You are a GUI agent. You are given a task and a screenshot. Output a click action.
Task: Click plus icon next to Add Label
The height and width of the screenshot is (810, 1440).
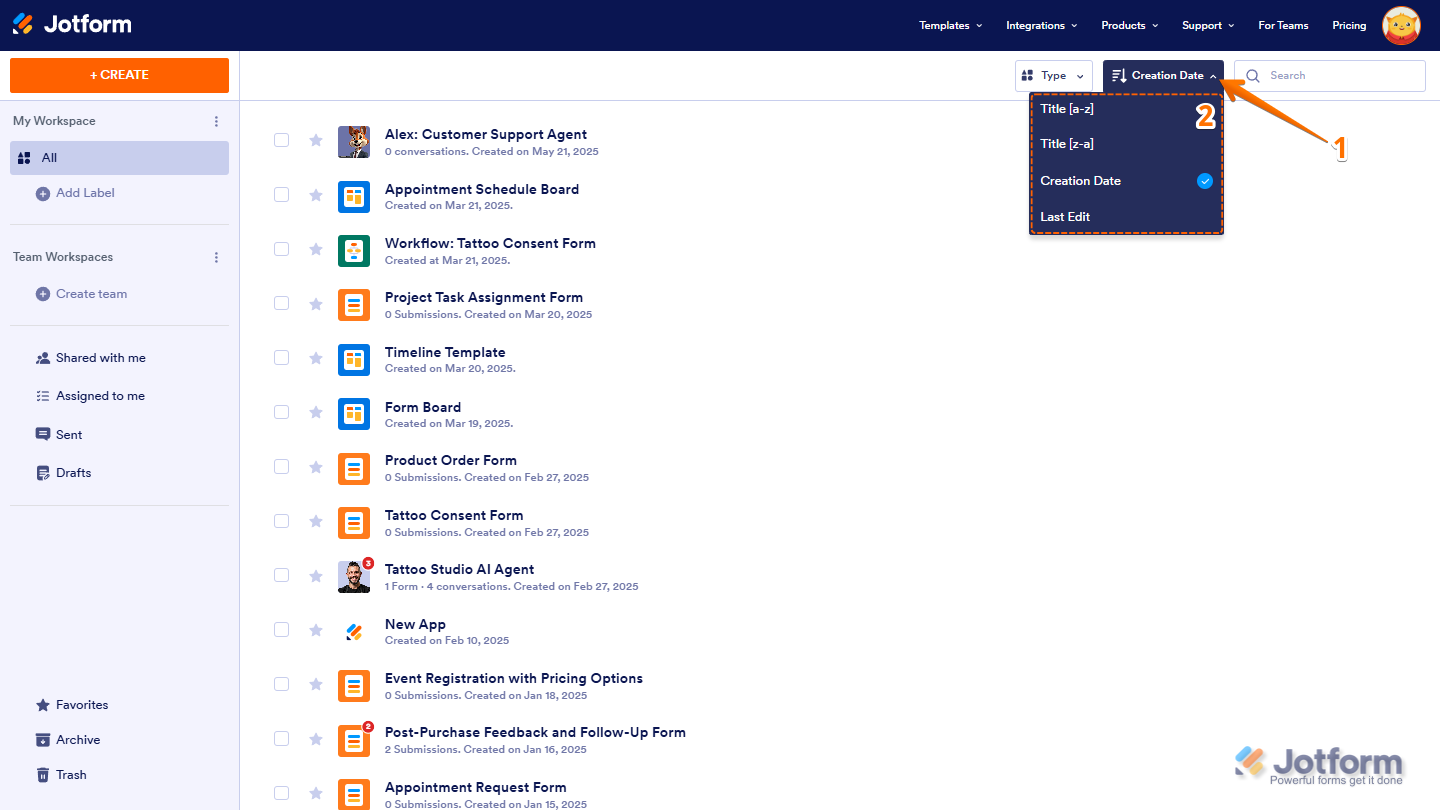(x=43, y=194)
